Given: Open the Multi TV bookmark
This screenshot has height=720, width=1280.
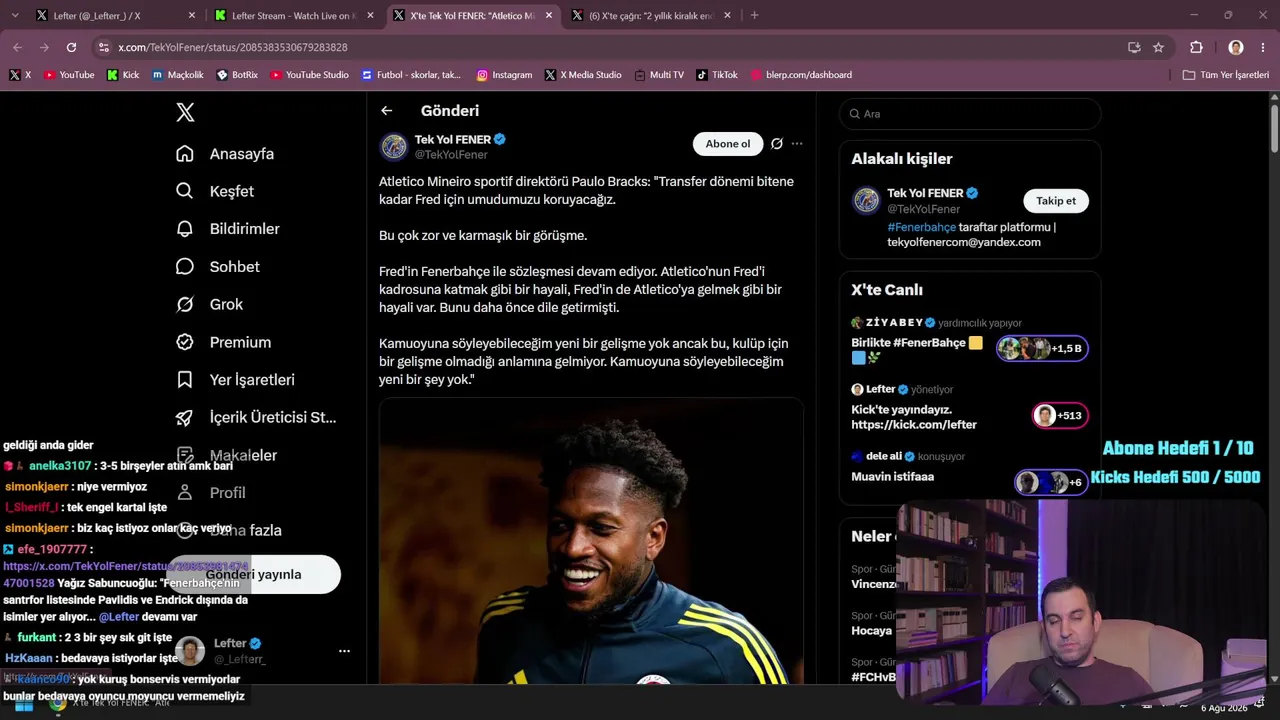Looking at the screenshot, I should [659, 75].
